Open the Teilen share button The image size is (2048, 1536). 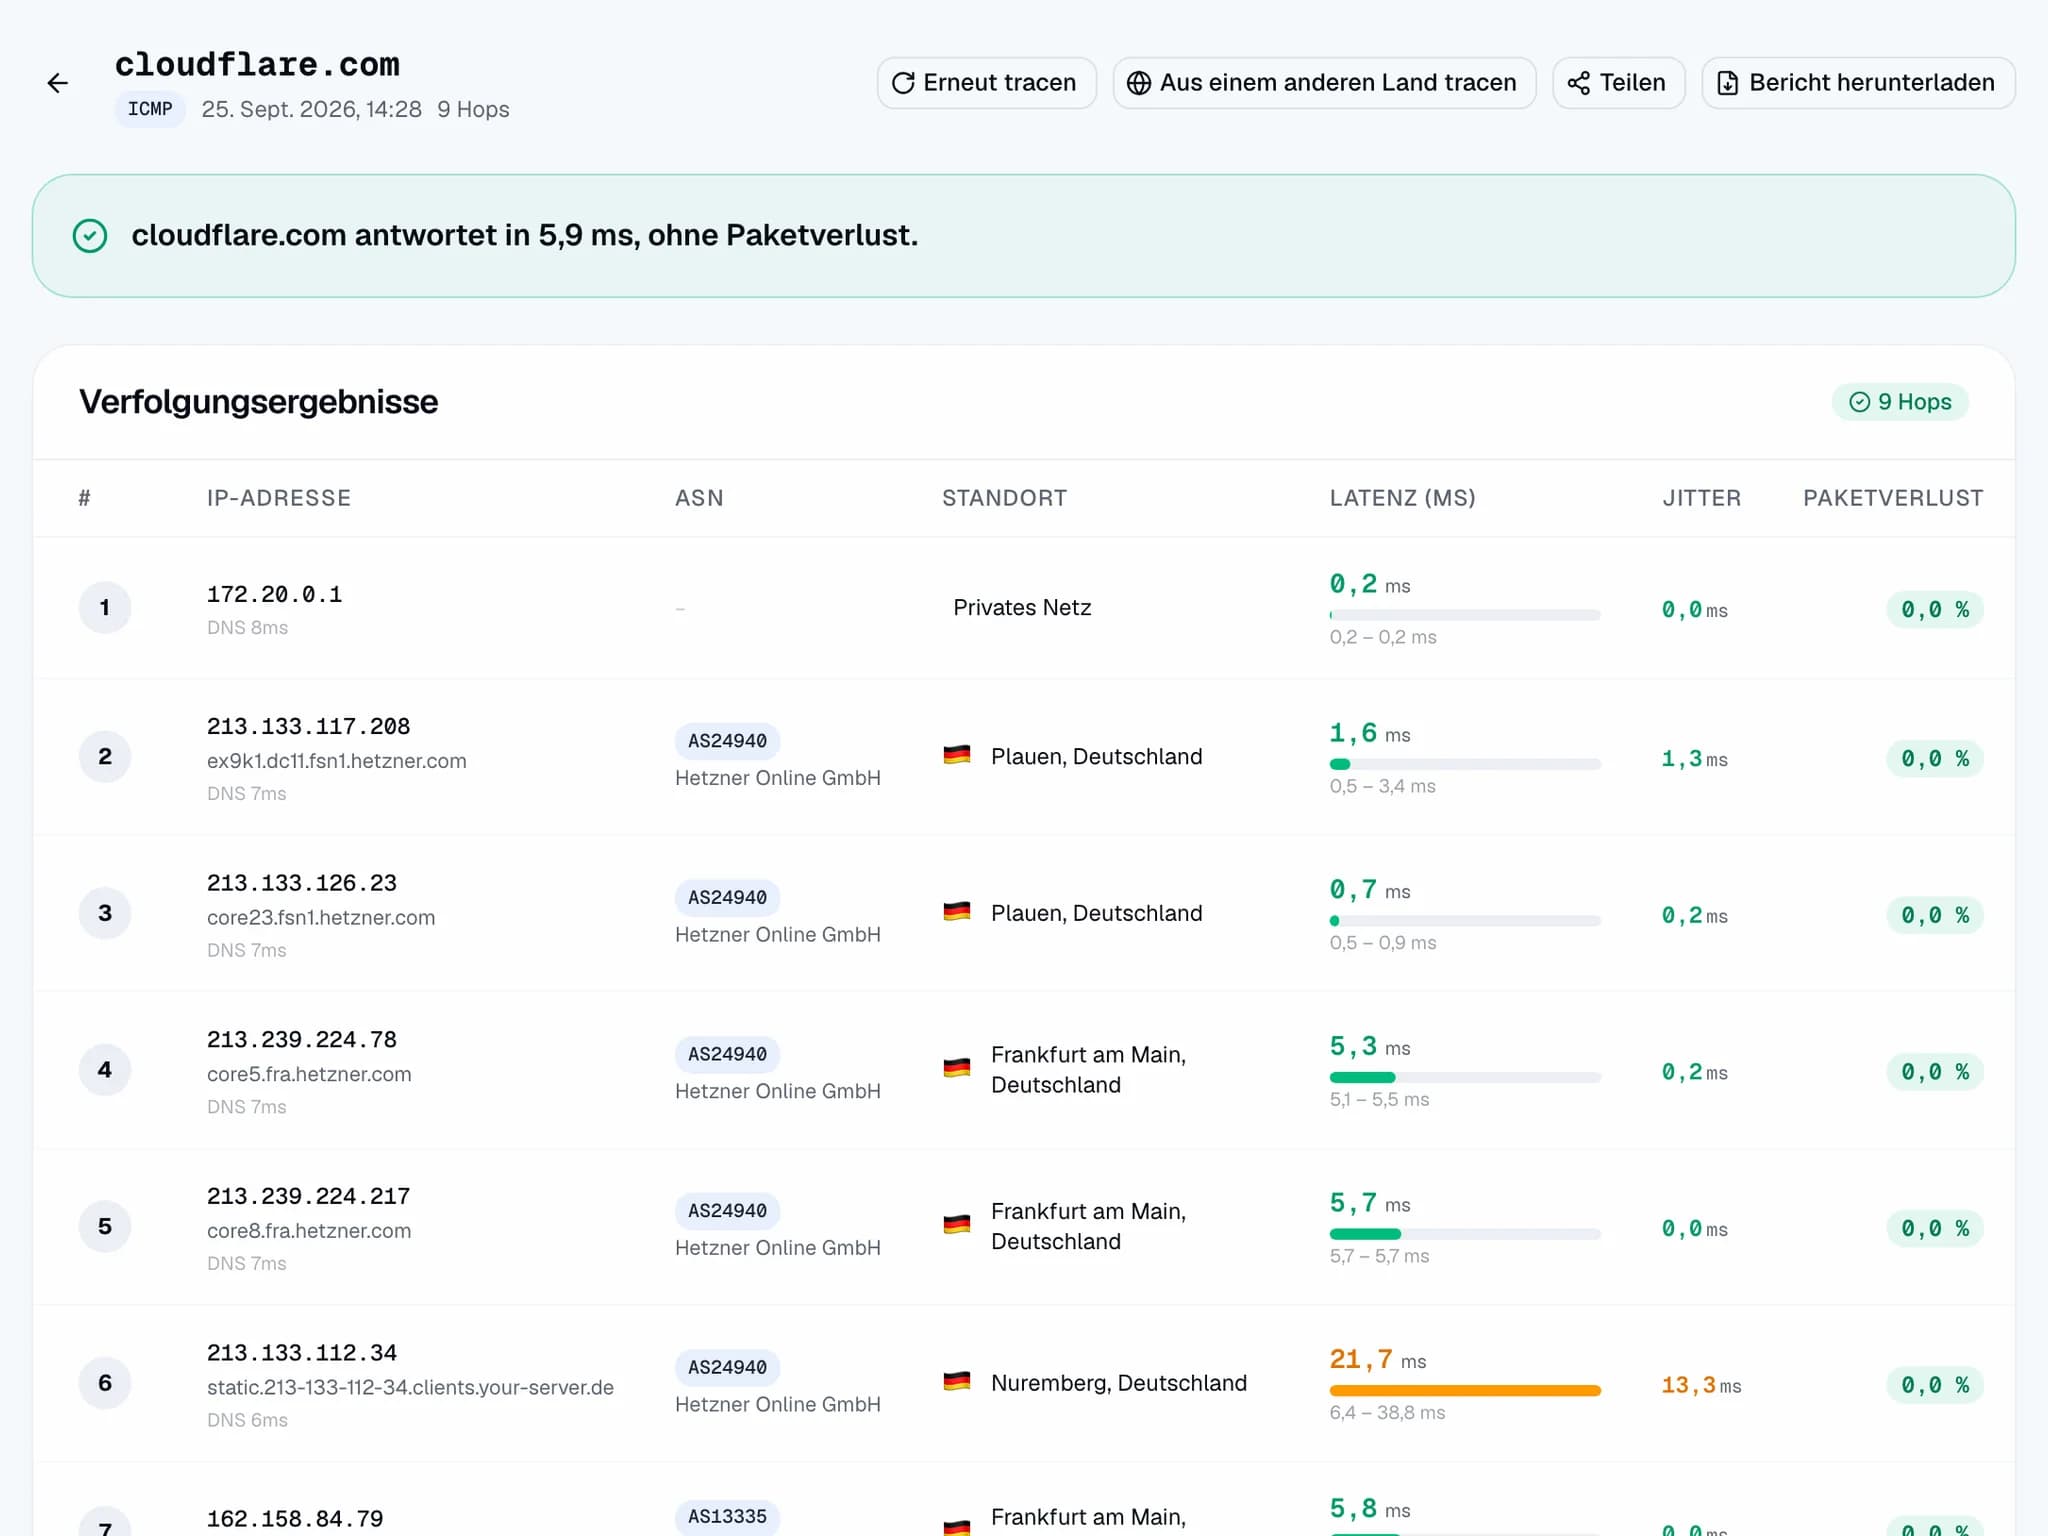tap(1618, 83)
